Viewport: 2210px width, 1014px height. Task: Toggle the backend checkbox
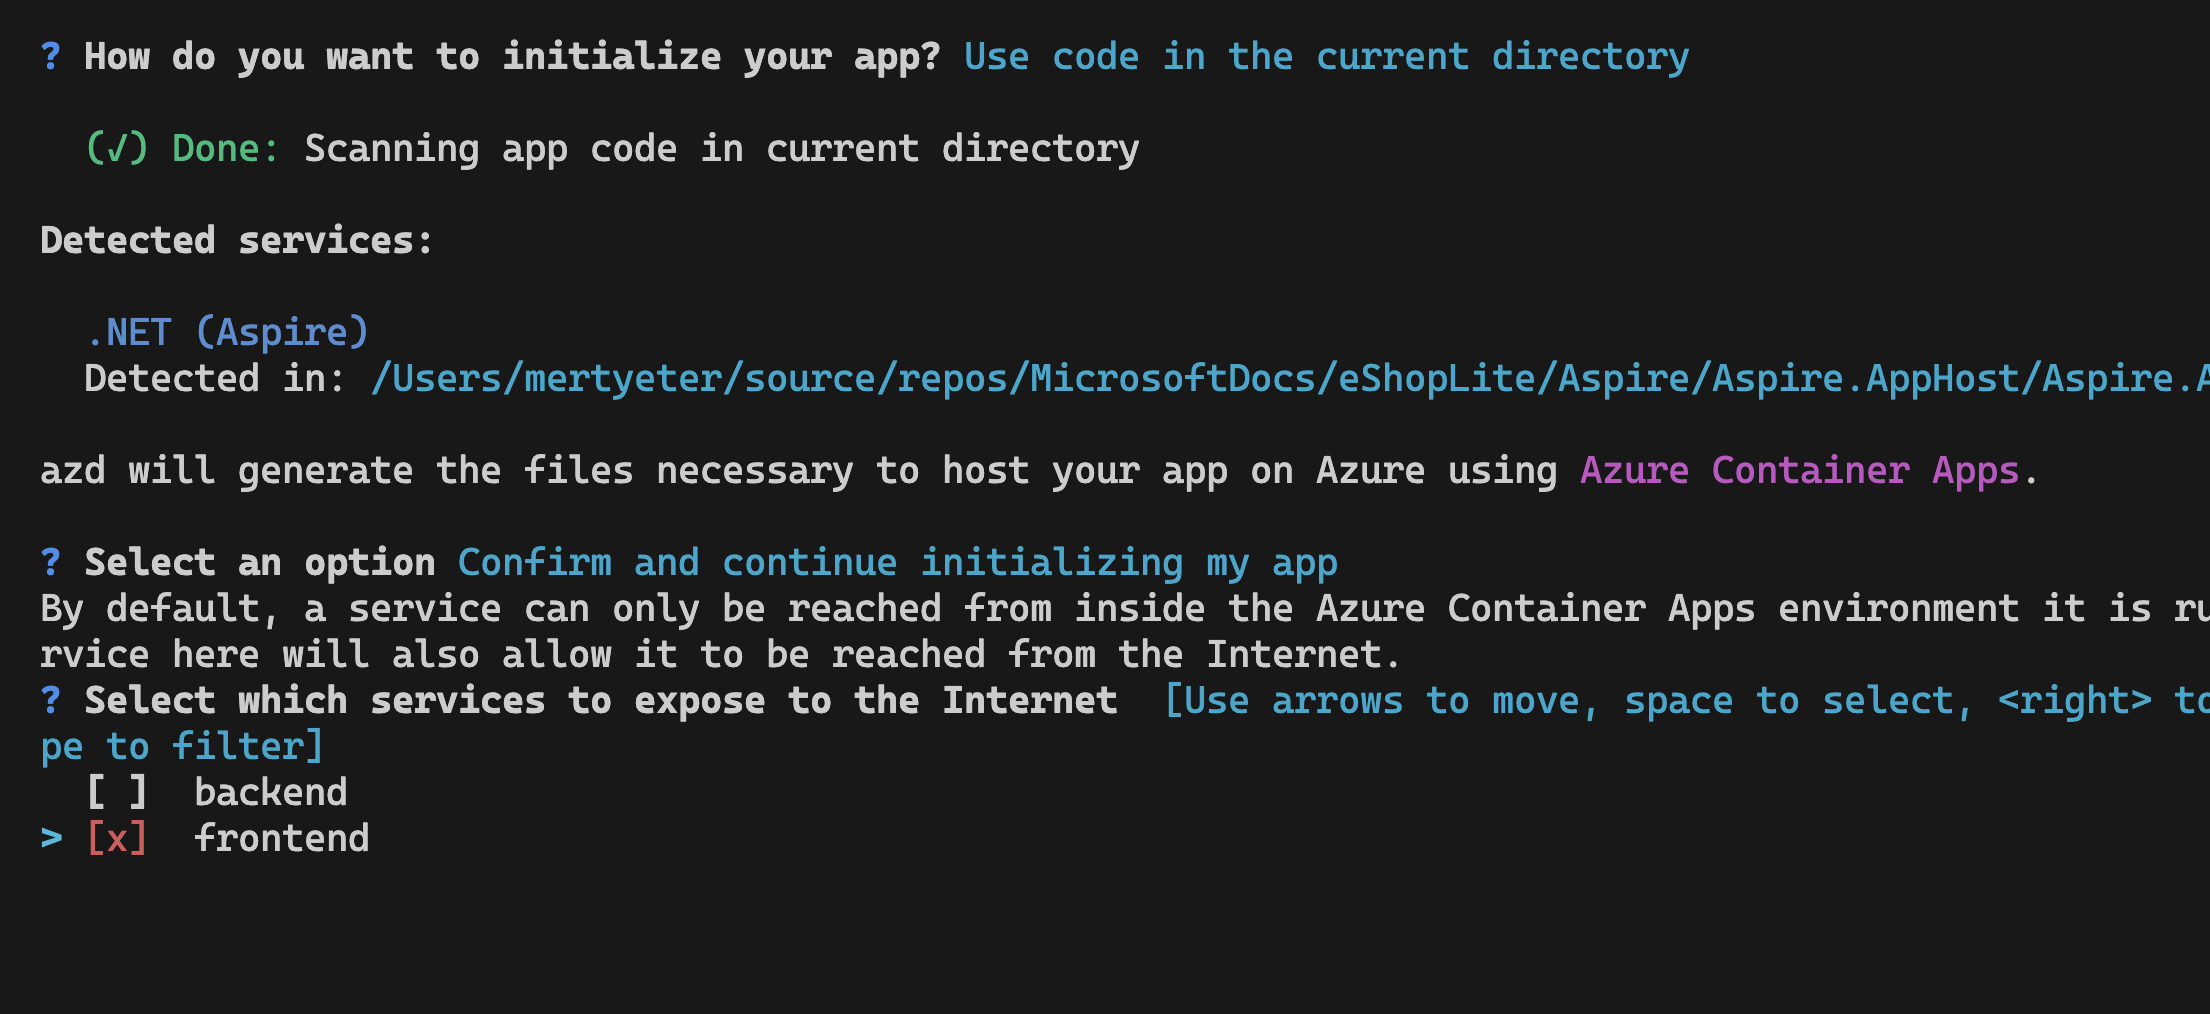point(117,792)
